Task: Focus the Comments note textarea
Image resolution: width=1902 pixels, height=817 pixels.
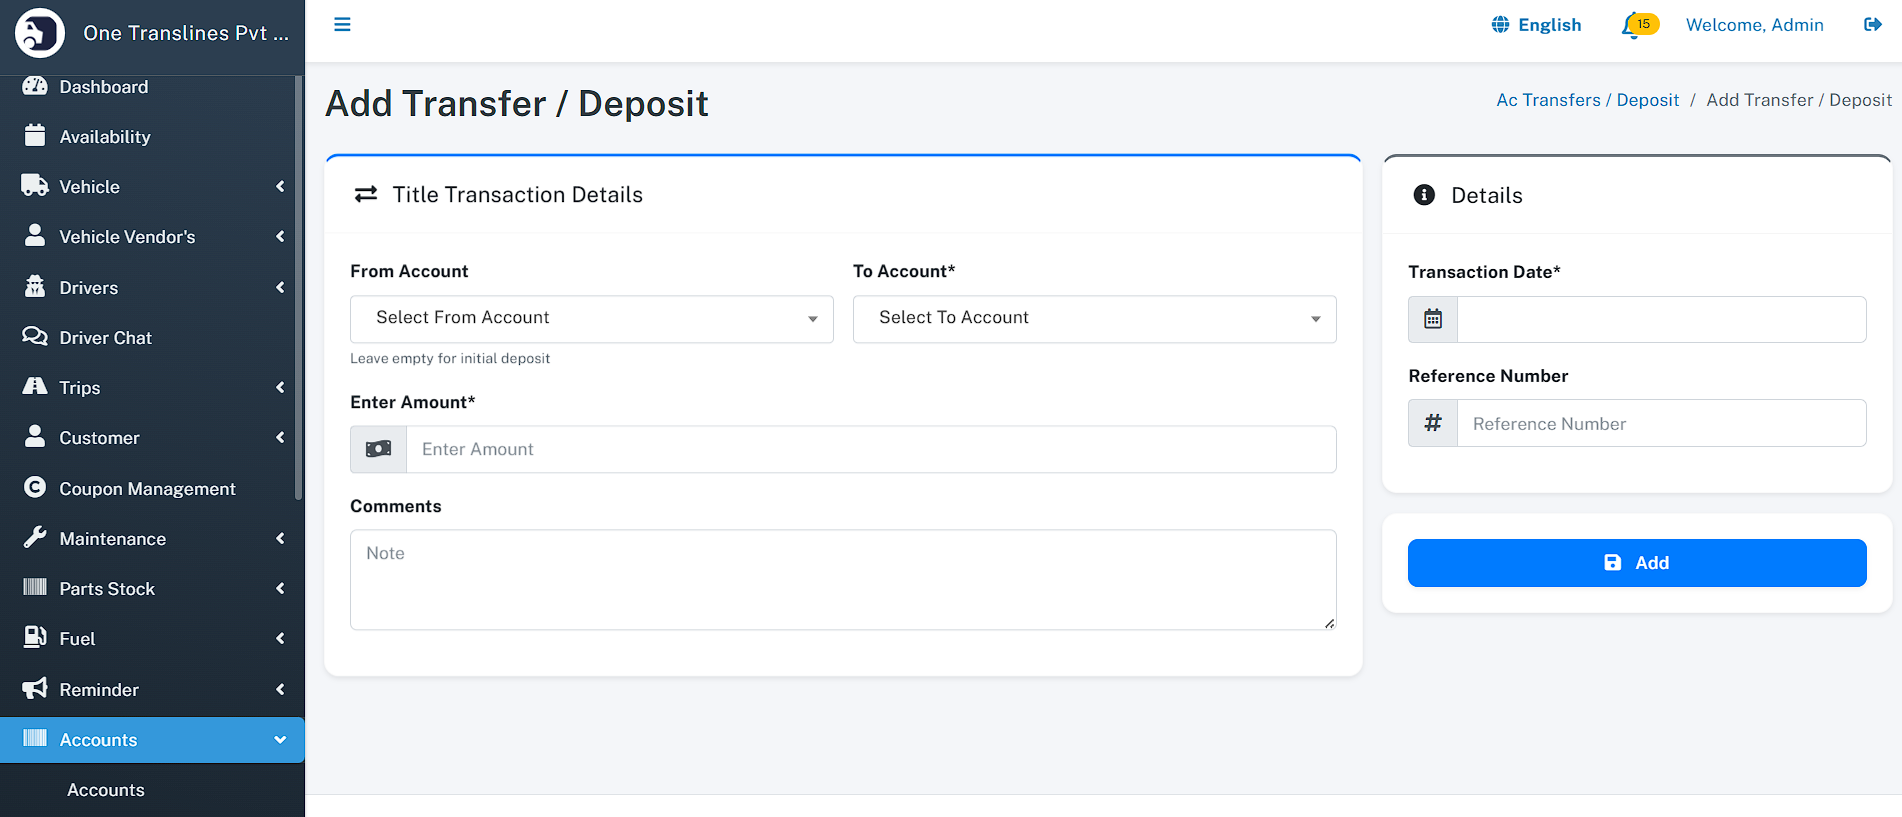Action: coord(842,580)
